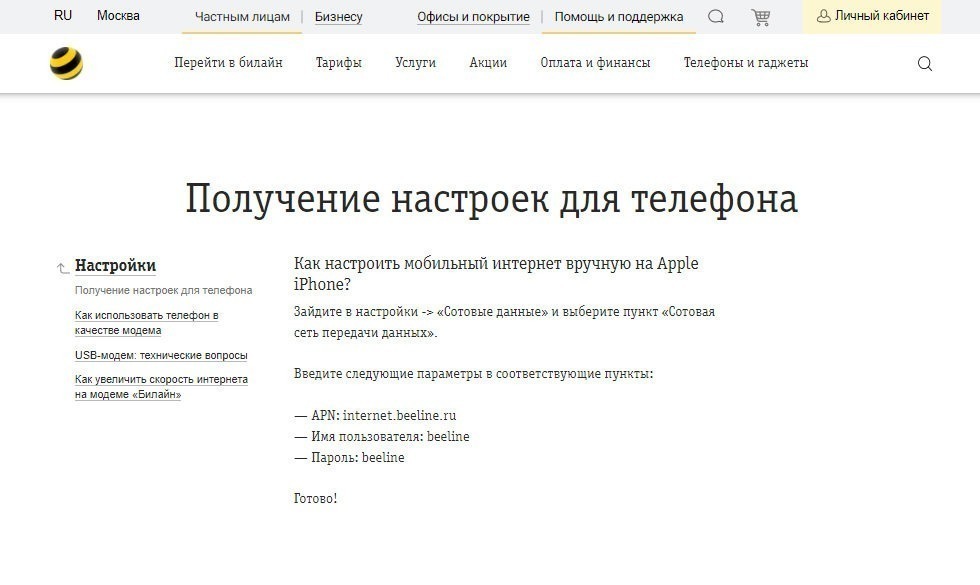Viewport: 980px width, 585px height.
Task: Open search using the magnifier beside Телефоны и гаджеты
Action: point(925,63)
